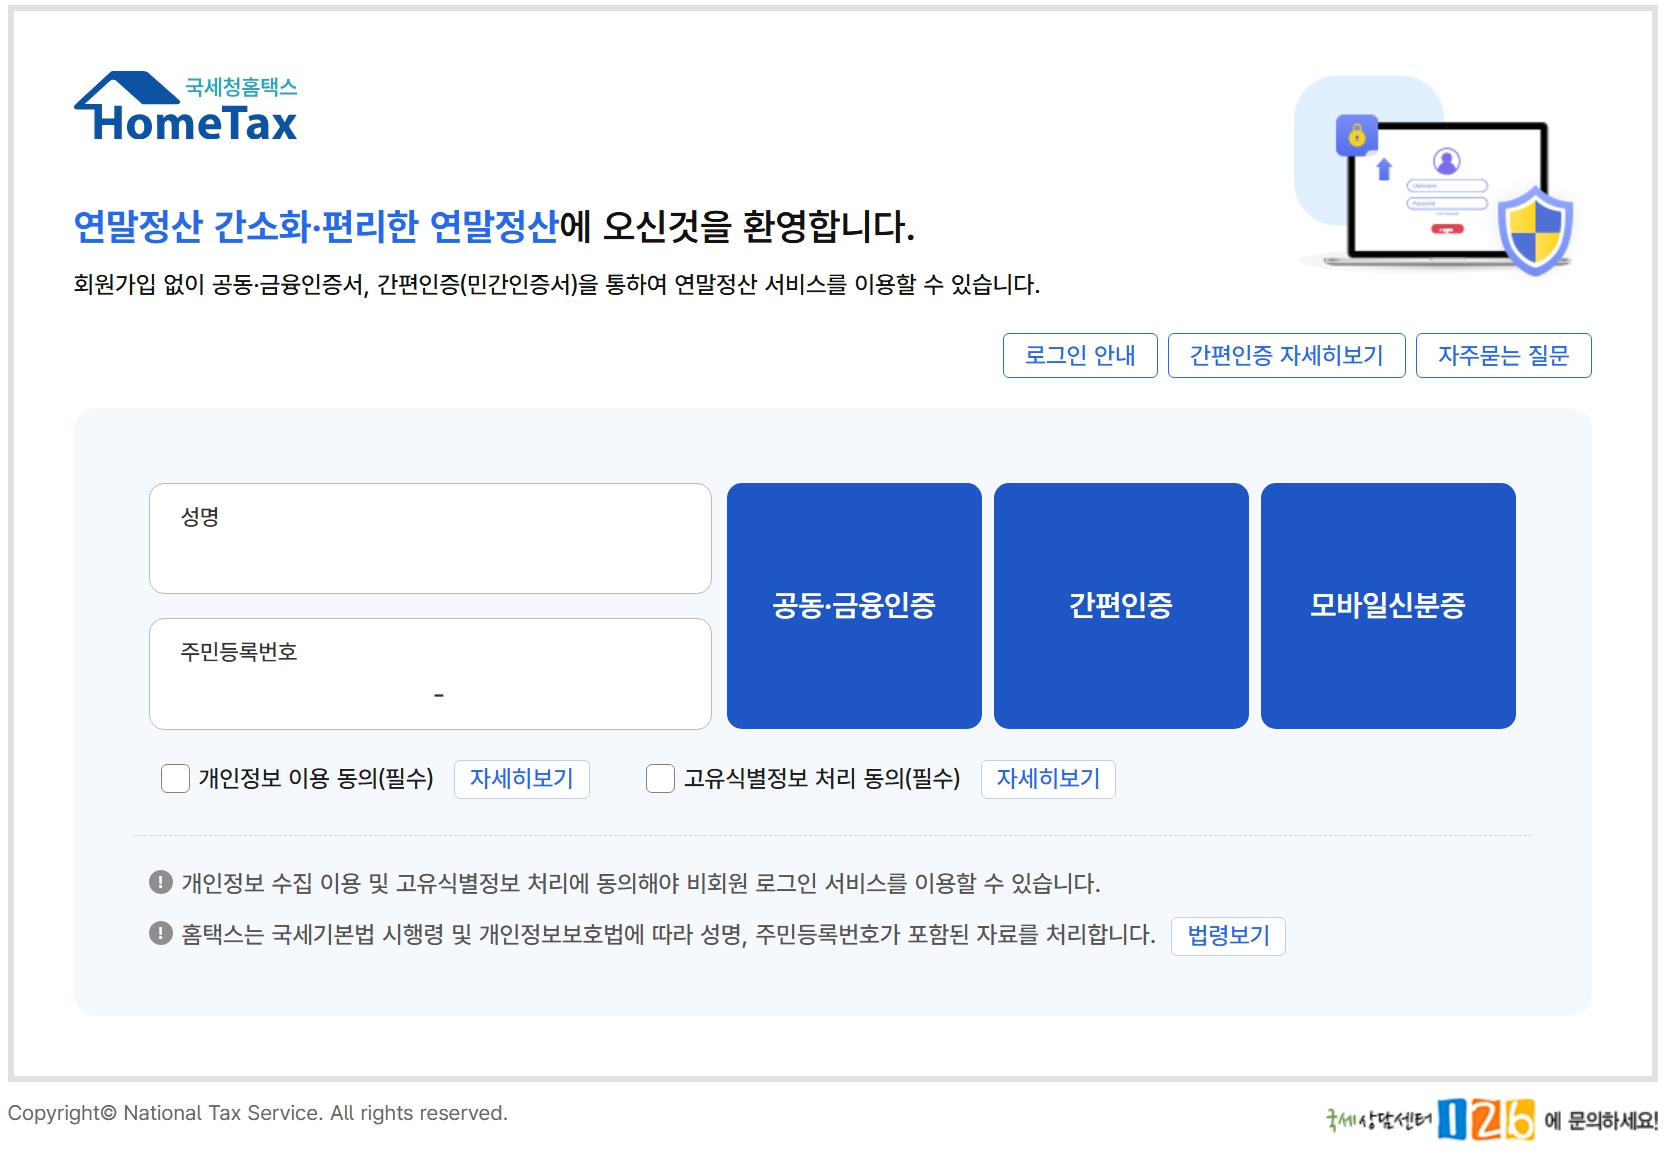1677x1150 pixels.
Task: Open the 자주묻는 질문 page
Action: click(1503, 355)
